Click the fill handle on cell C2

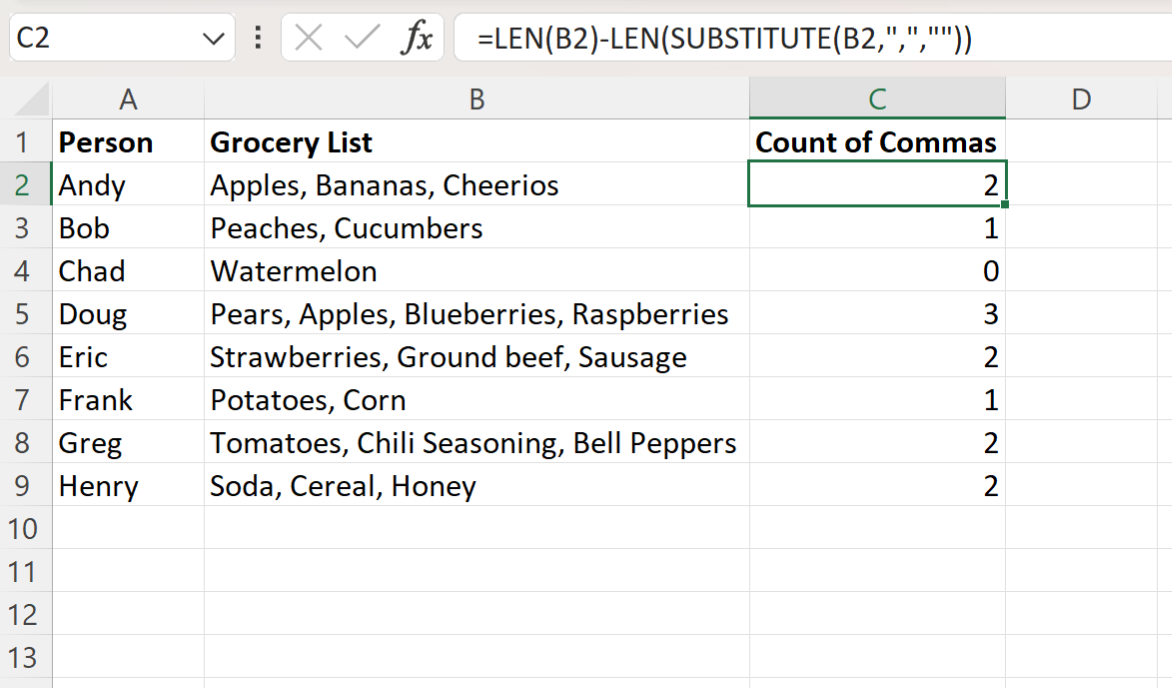click(x=1003, y=202)
